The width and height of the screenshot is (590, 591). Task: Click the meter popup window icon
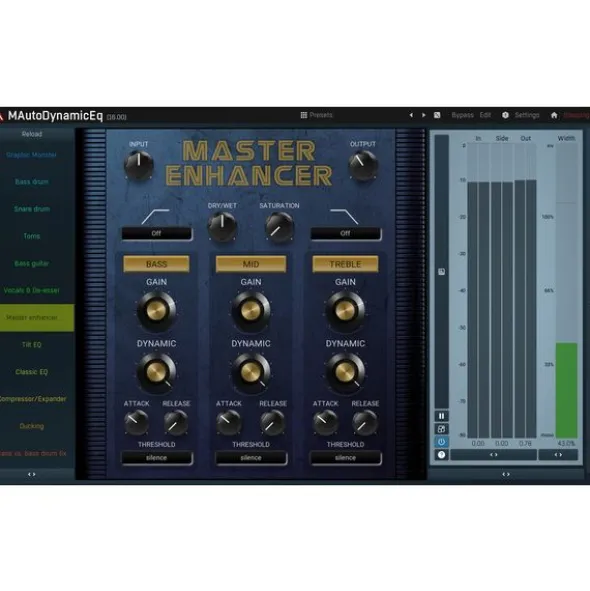tap(441, 429)
